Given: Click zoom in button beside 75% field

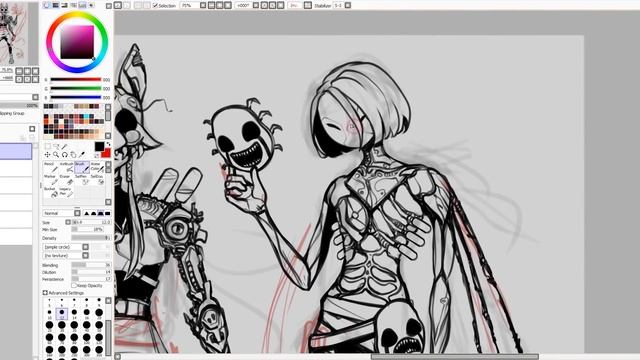Looking at the screenshot, I should click(x=220, y=5).
